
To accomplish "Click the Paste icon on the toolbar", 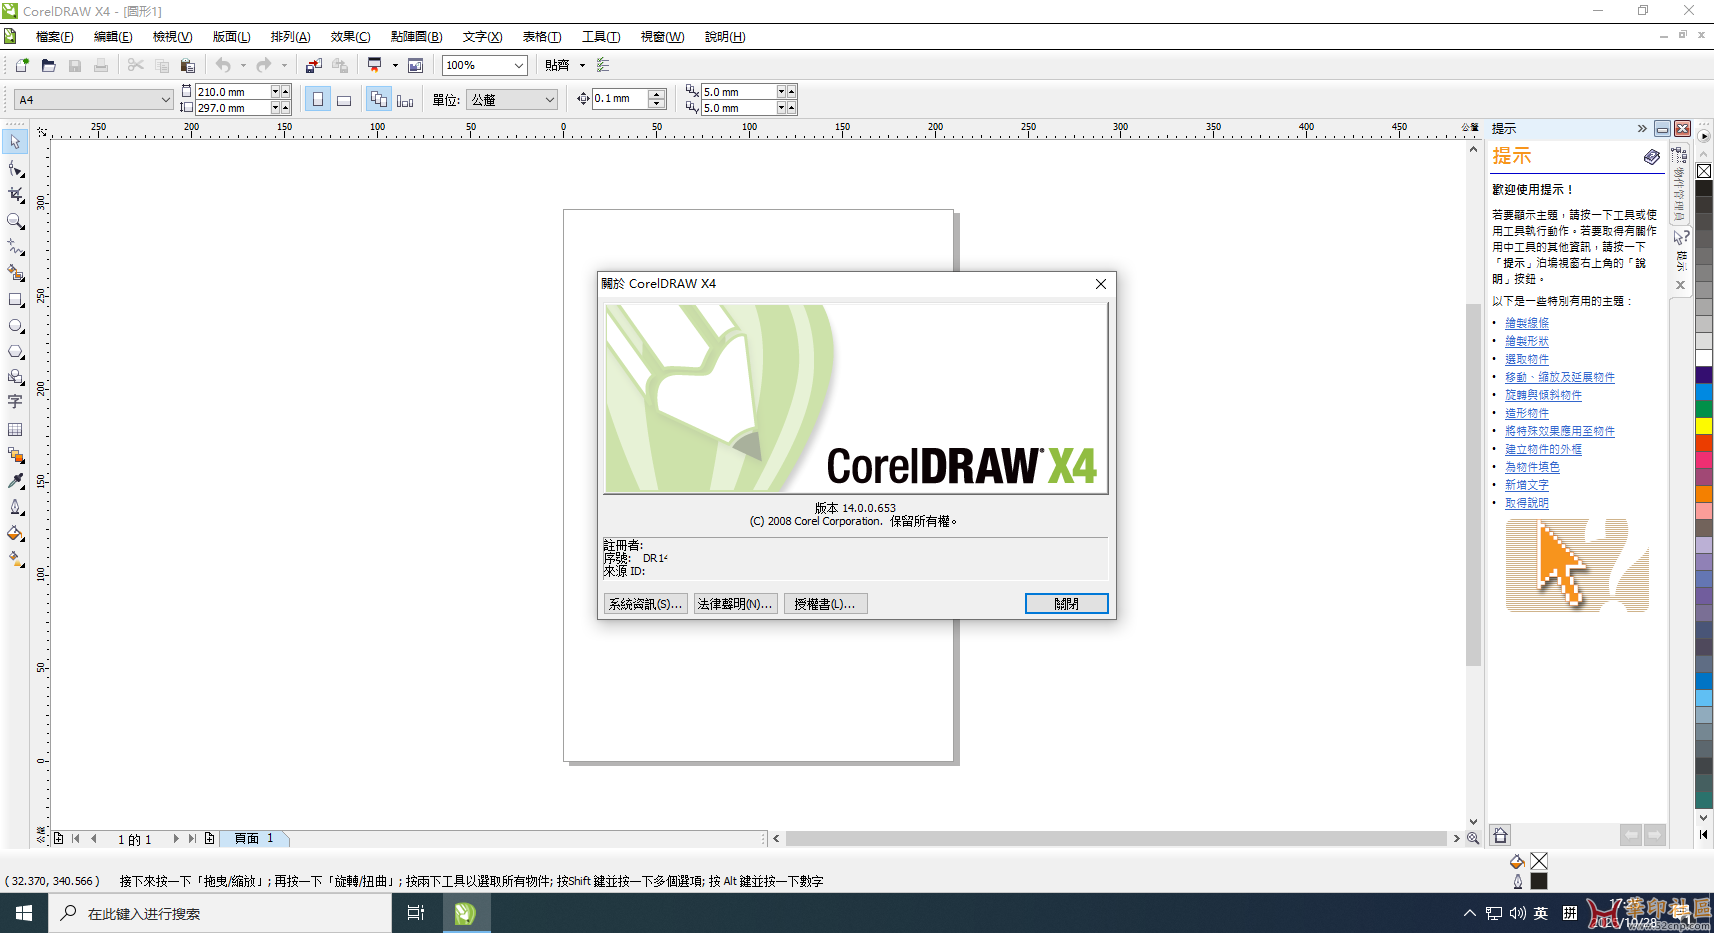I will [188, 65].
